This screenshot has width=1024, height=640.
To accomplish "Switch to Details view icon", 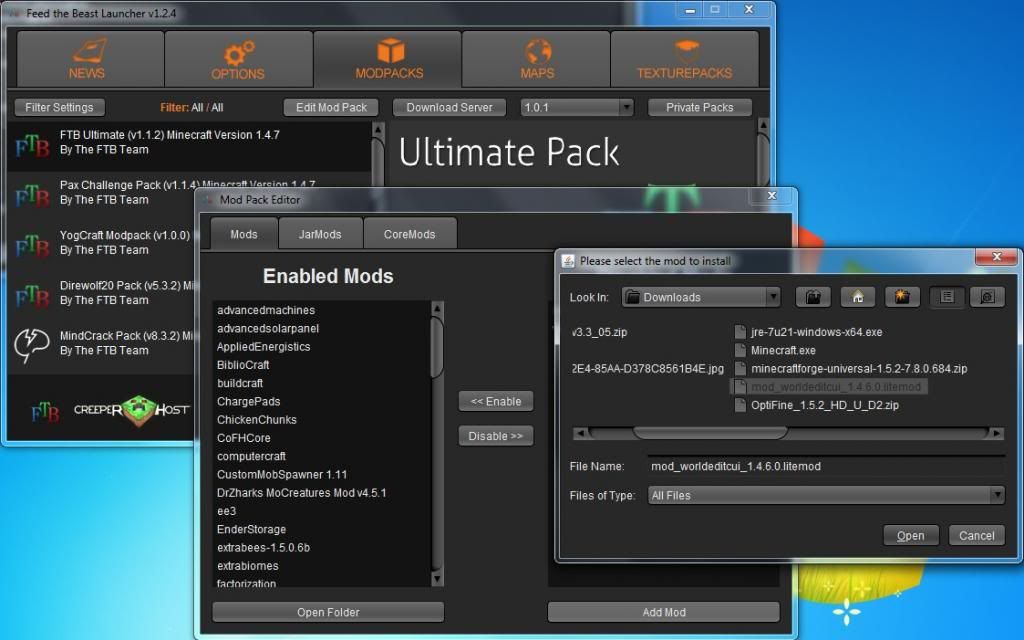I will [987, 297].
